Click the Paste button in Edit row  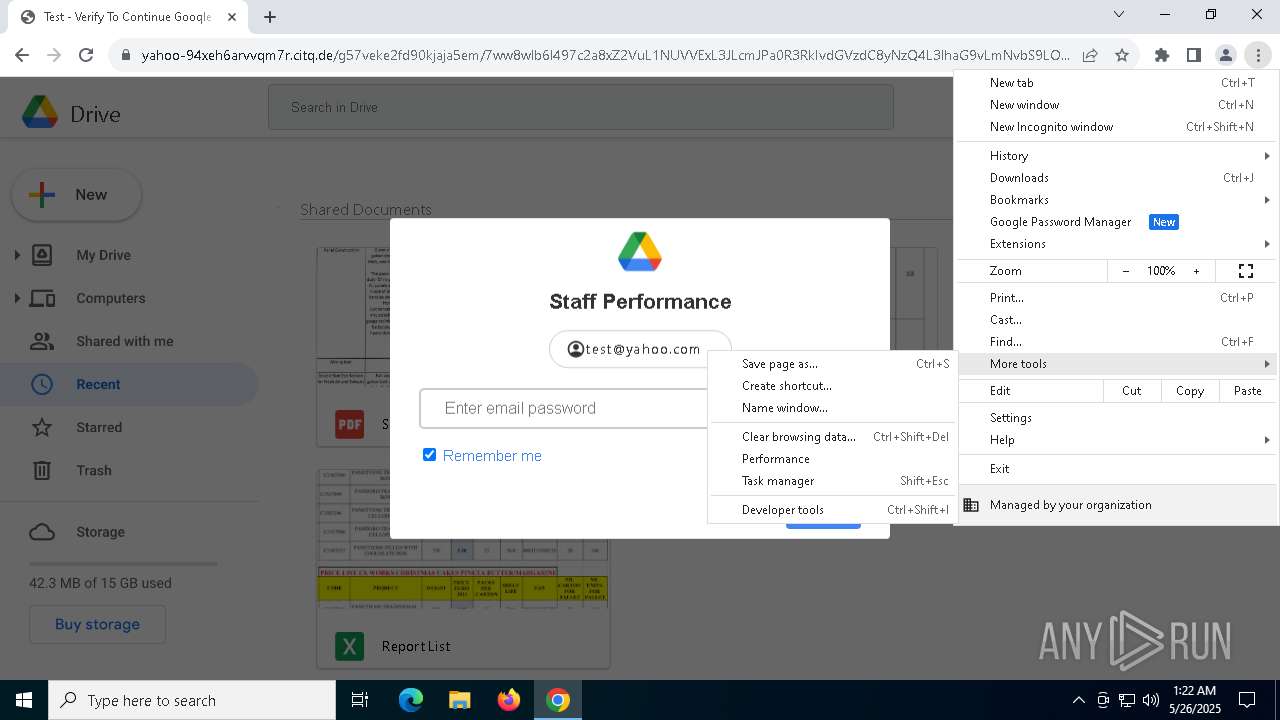pyautogui.click(x=1248, y=391)
